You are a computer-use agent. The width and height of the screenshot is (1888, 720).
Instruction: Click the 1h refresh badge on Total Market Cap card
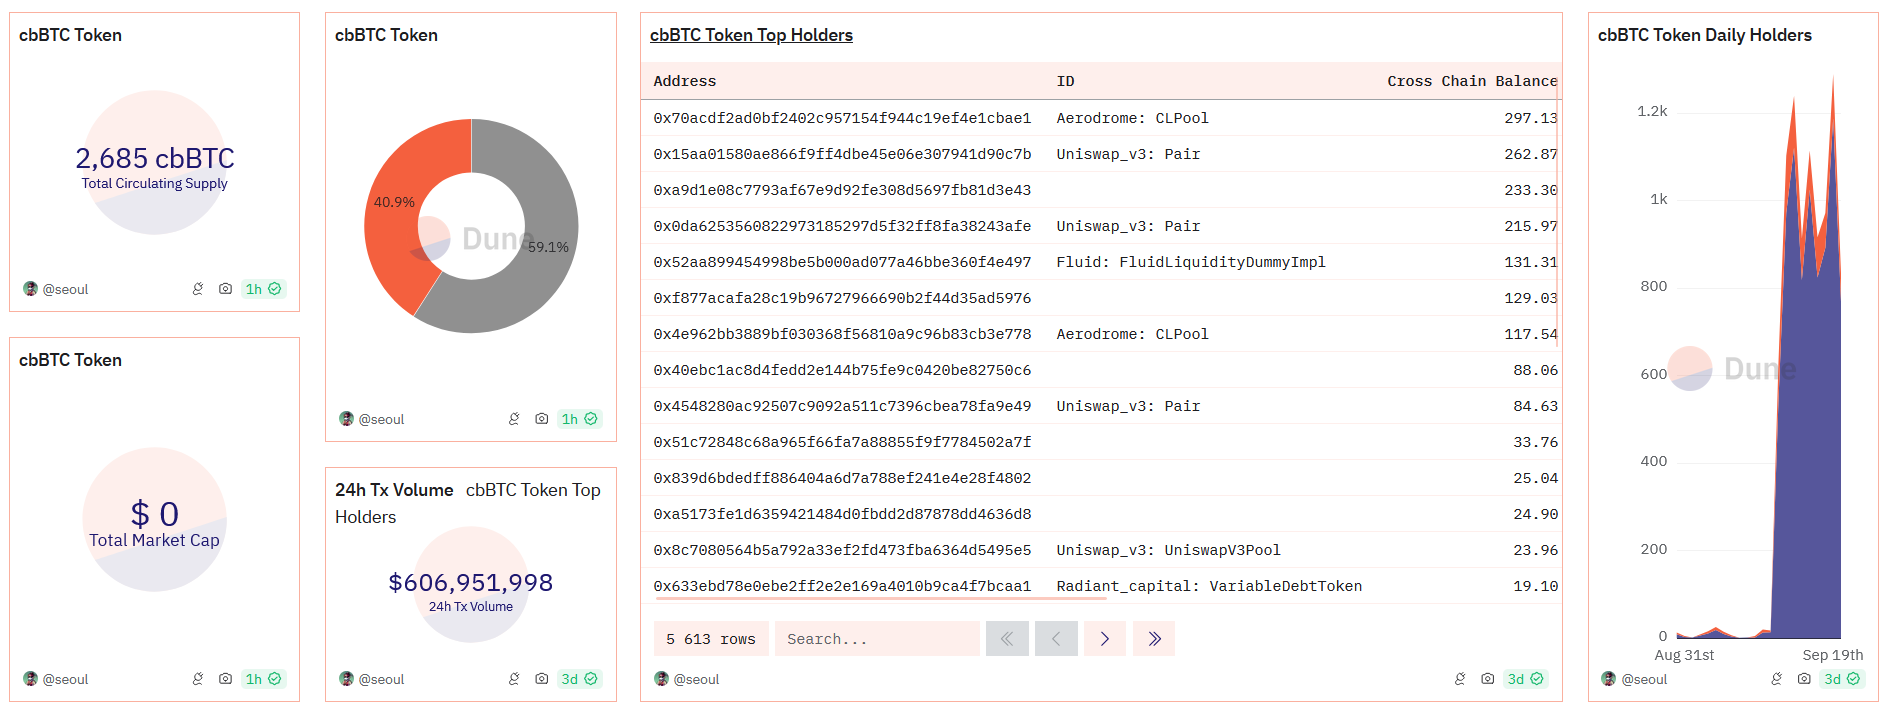pos(264,679)
